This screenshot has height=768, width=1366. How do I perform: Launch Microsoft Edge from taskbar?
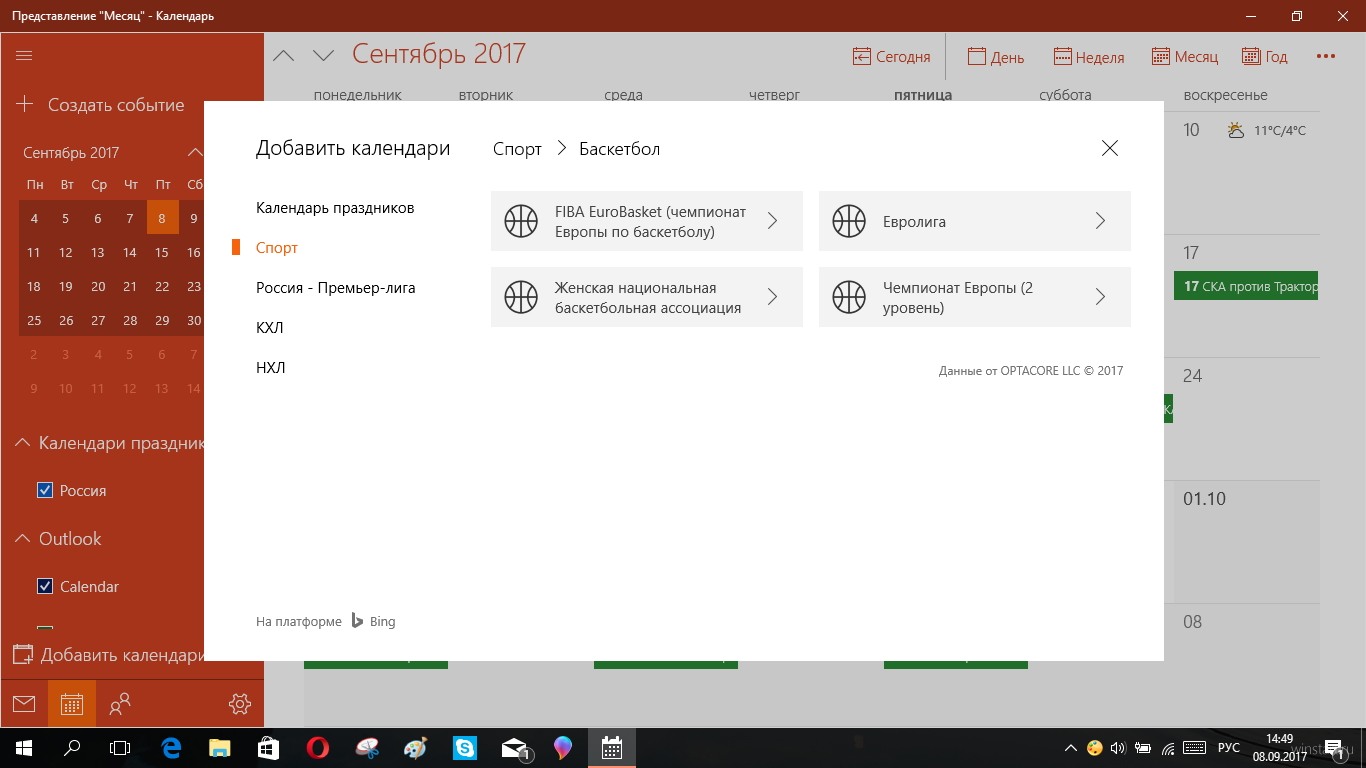pyautogui.click(x=171, y=748)
